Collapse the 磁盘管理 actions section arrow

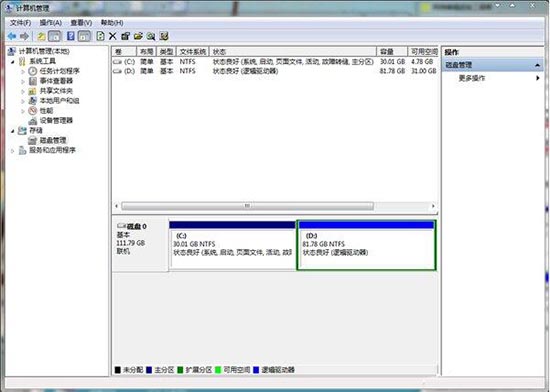click(x=537, y=65)
